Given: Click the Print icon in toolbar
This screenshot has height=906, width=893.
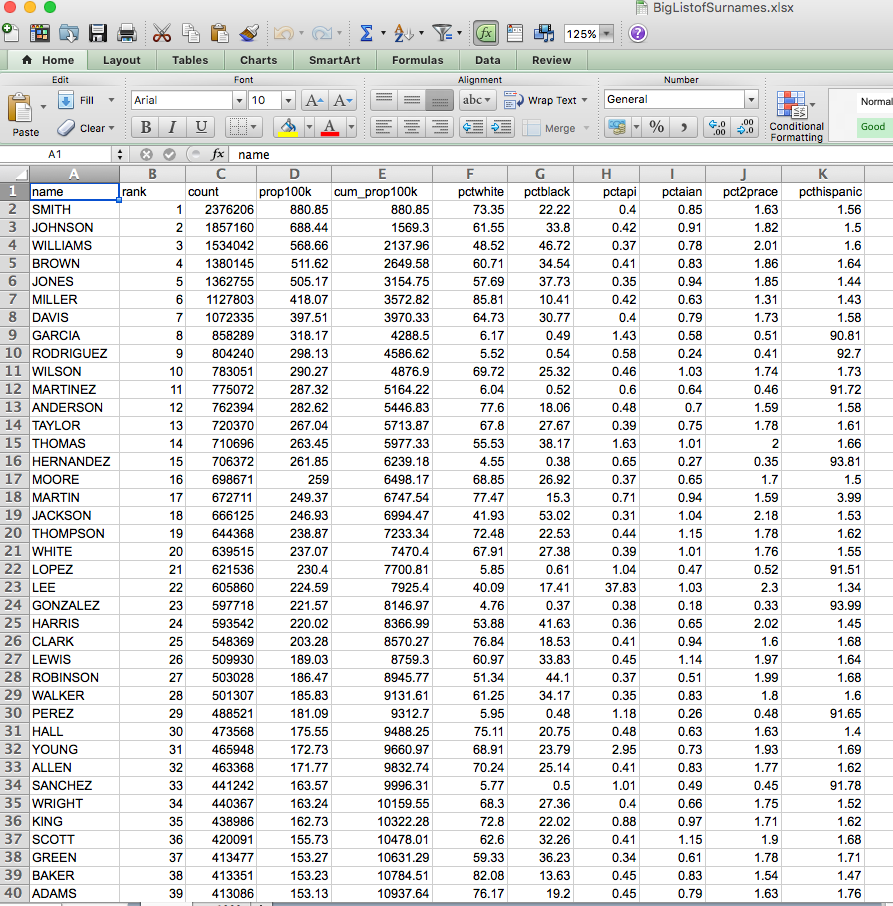Looking at the screenshot, I should click(126, 34).
